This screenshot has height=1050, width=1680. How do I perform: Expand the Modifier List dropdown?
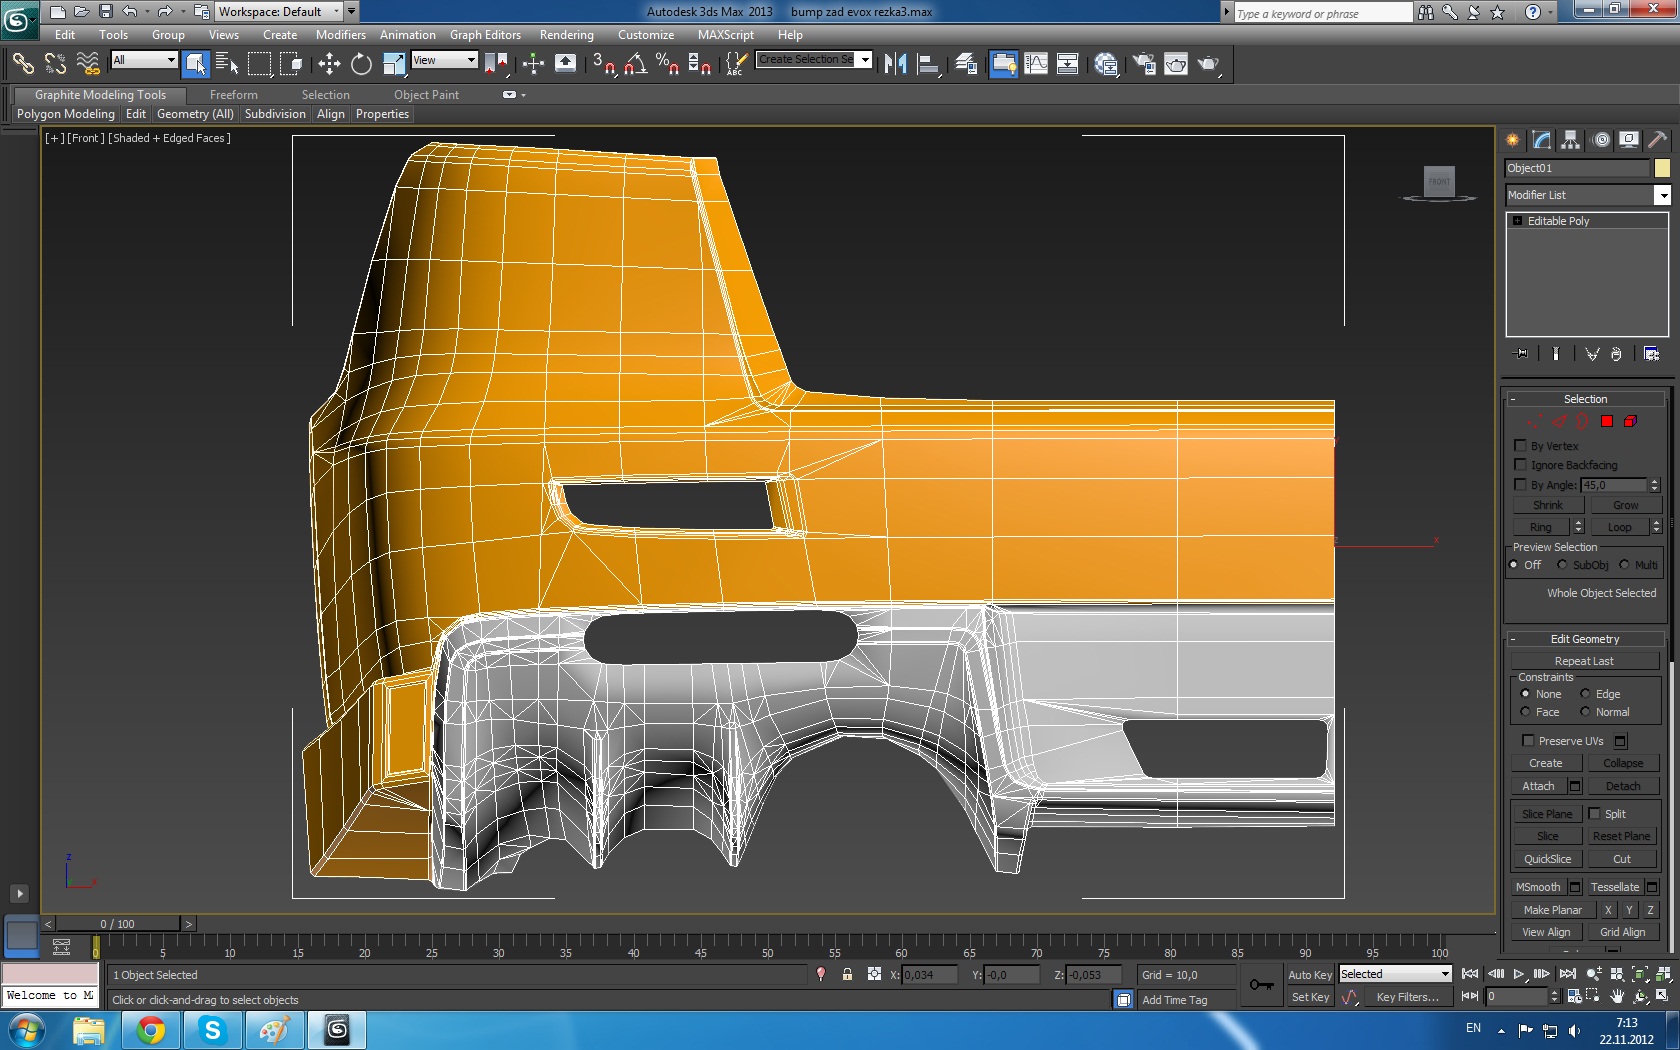1662,195
